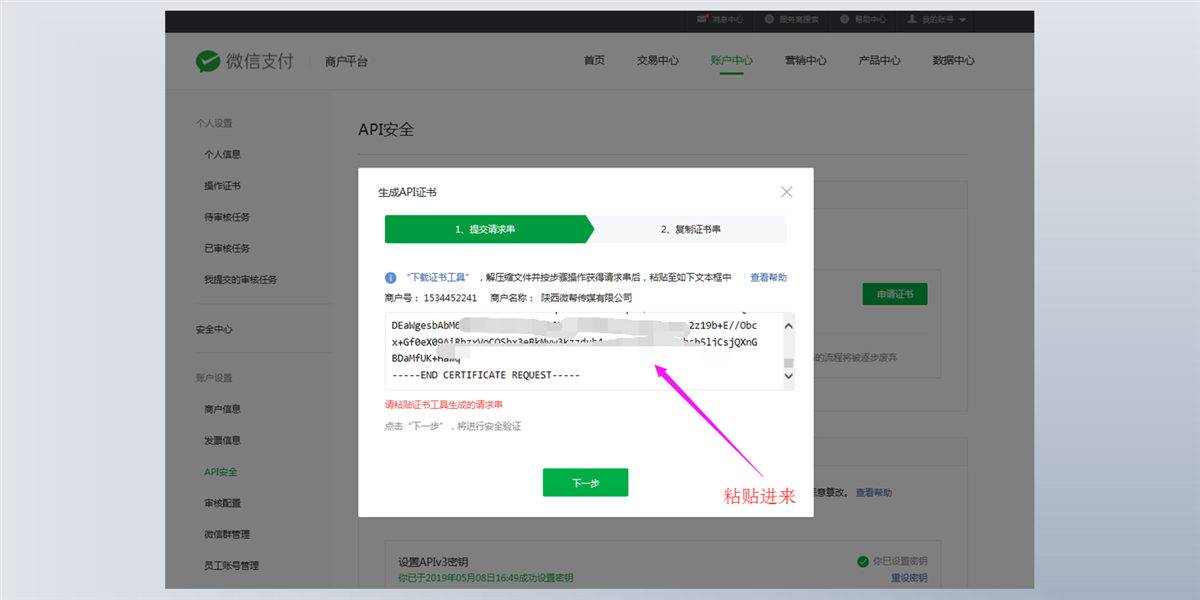Click inside the certificate request text box
1200x600 pixels.
[x=589, y=351]
